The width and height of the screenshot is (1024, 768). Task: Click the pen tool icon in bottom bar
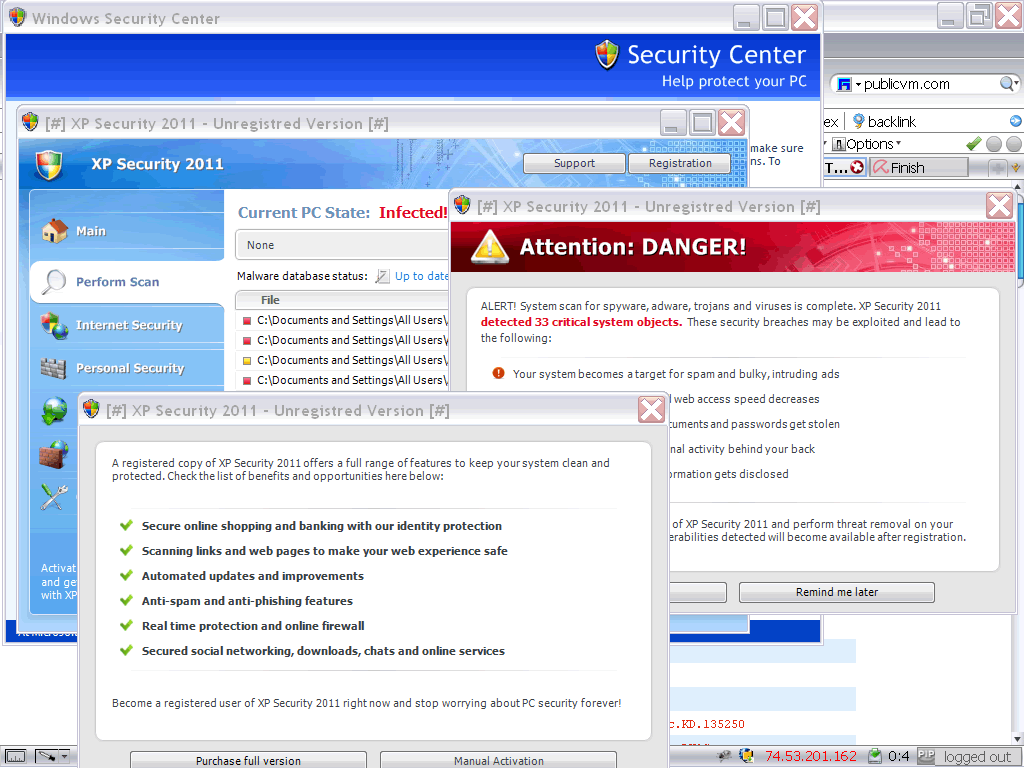(46, 756)
